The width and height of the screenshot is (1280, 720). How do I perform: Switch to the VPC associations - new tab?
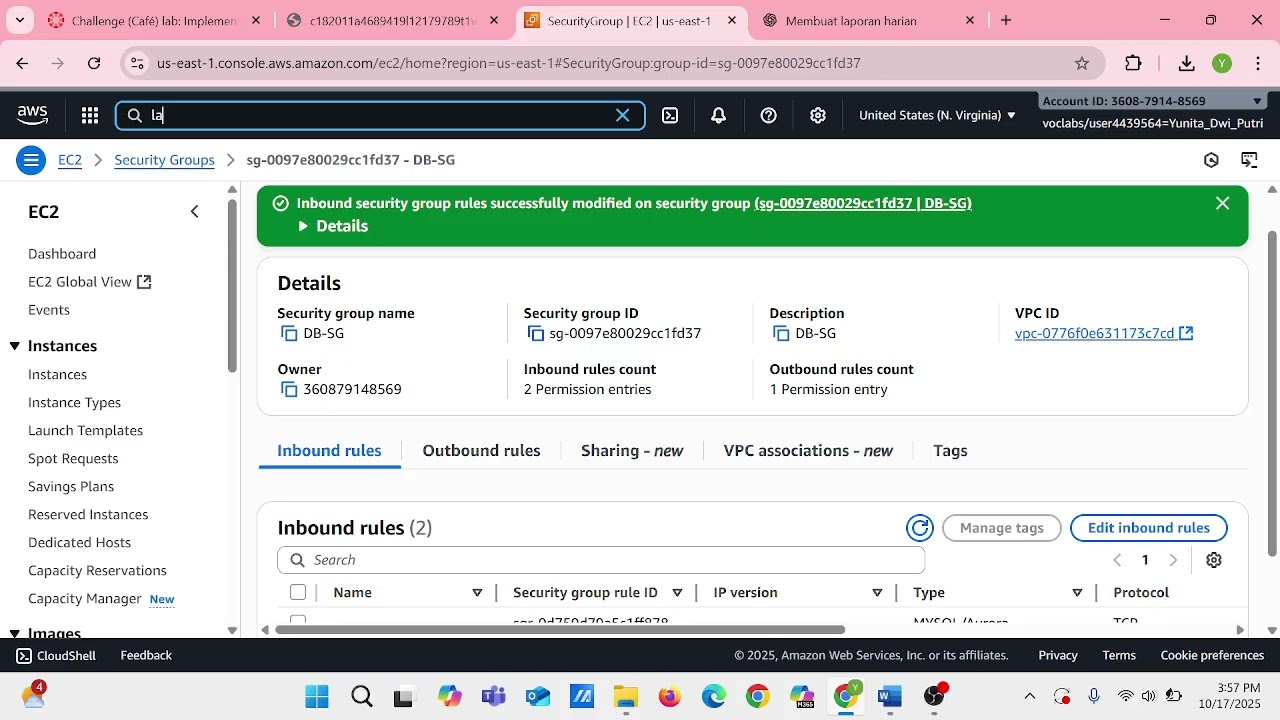(x=808, y=451)
